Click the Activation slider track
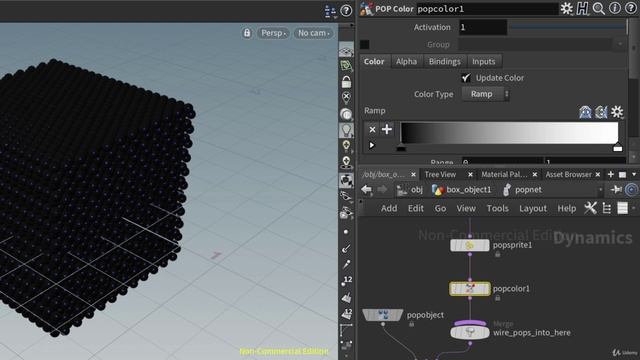640x360 pixels. coord(568,27)
